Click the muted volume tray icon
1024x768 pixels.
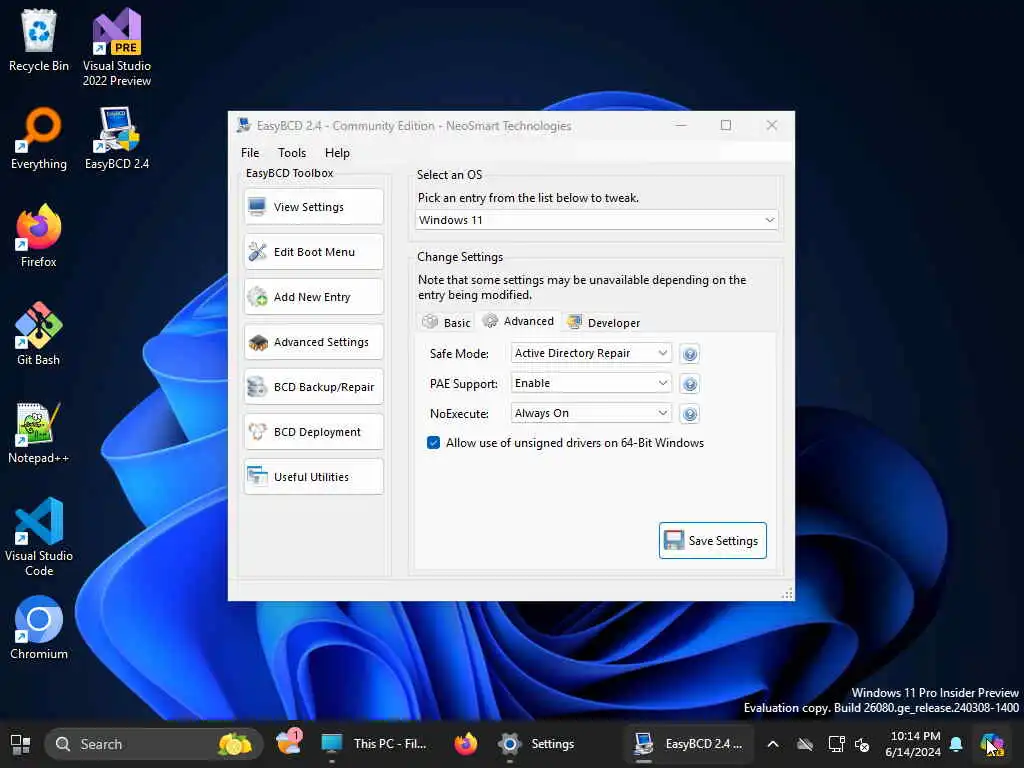[862, 744]
